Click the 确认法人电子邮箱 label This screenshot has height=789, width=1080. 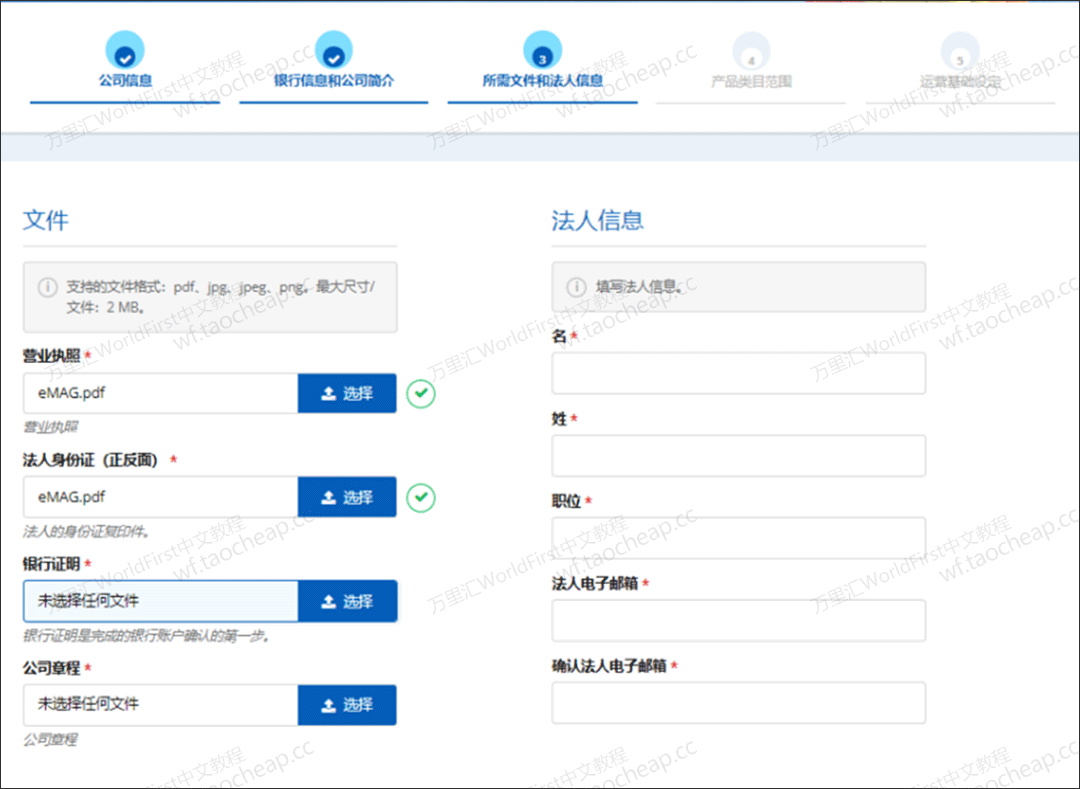[609, 666]
